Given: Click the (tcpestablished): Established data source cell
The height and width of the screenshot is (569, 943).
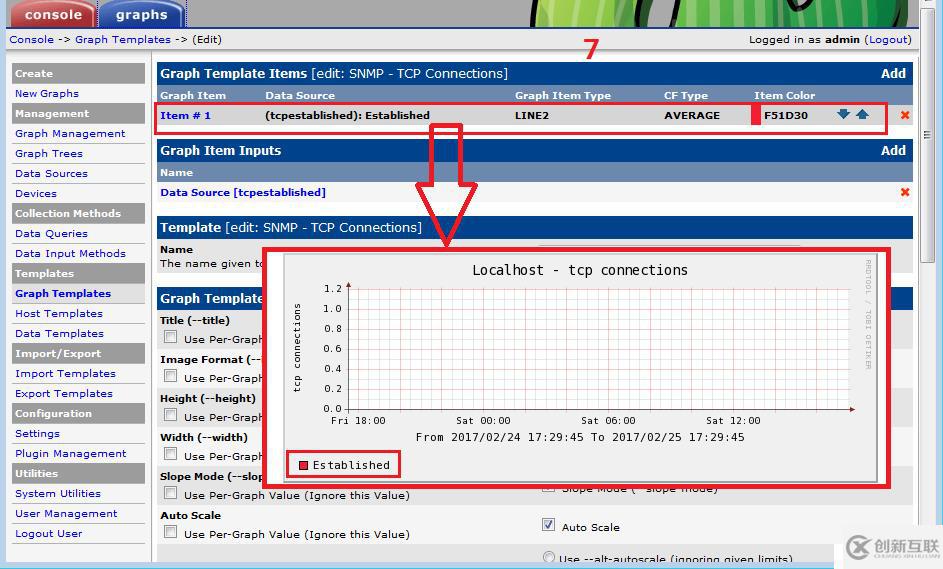Looking at the screenshot, I should [348, 115].
